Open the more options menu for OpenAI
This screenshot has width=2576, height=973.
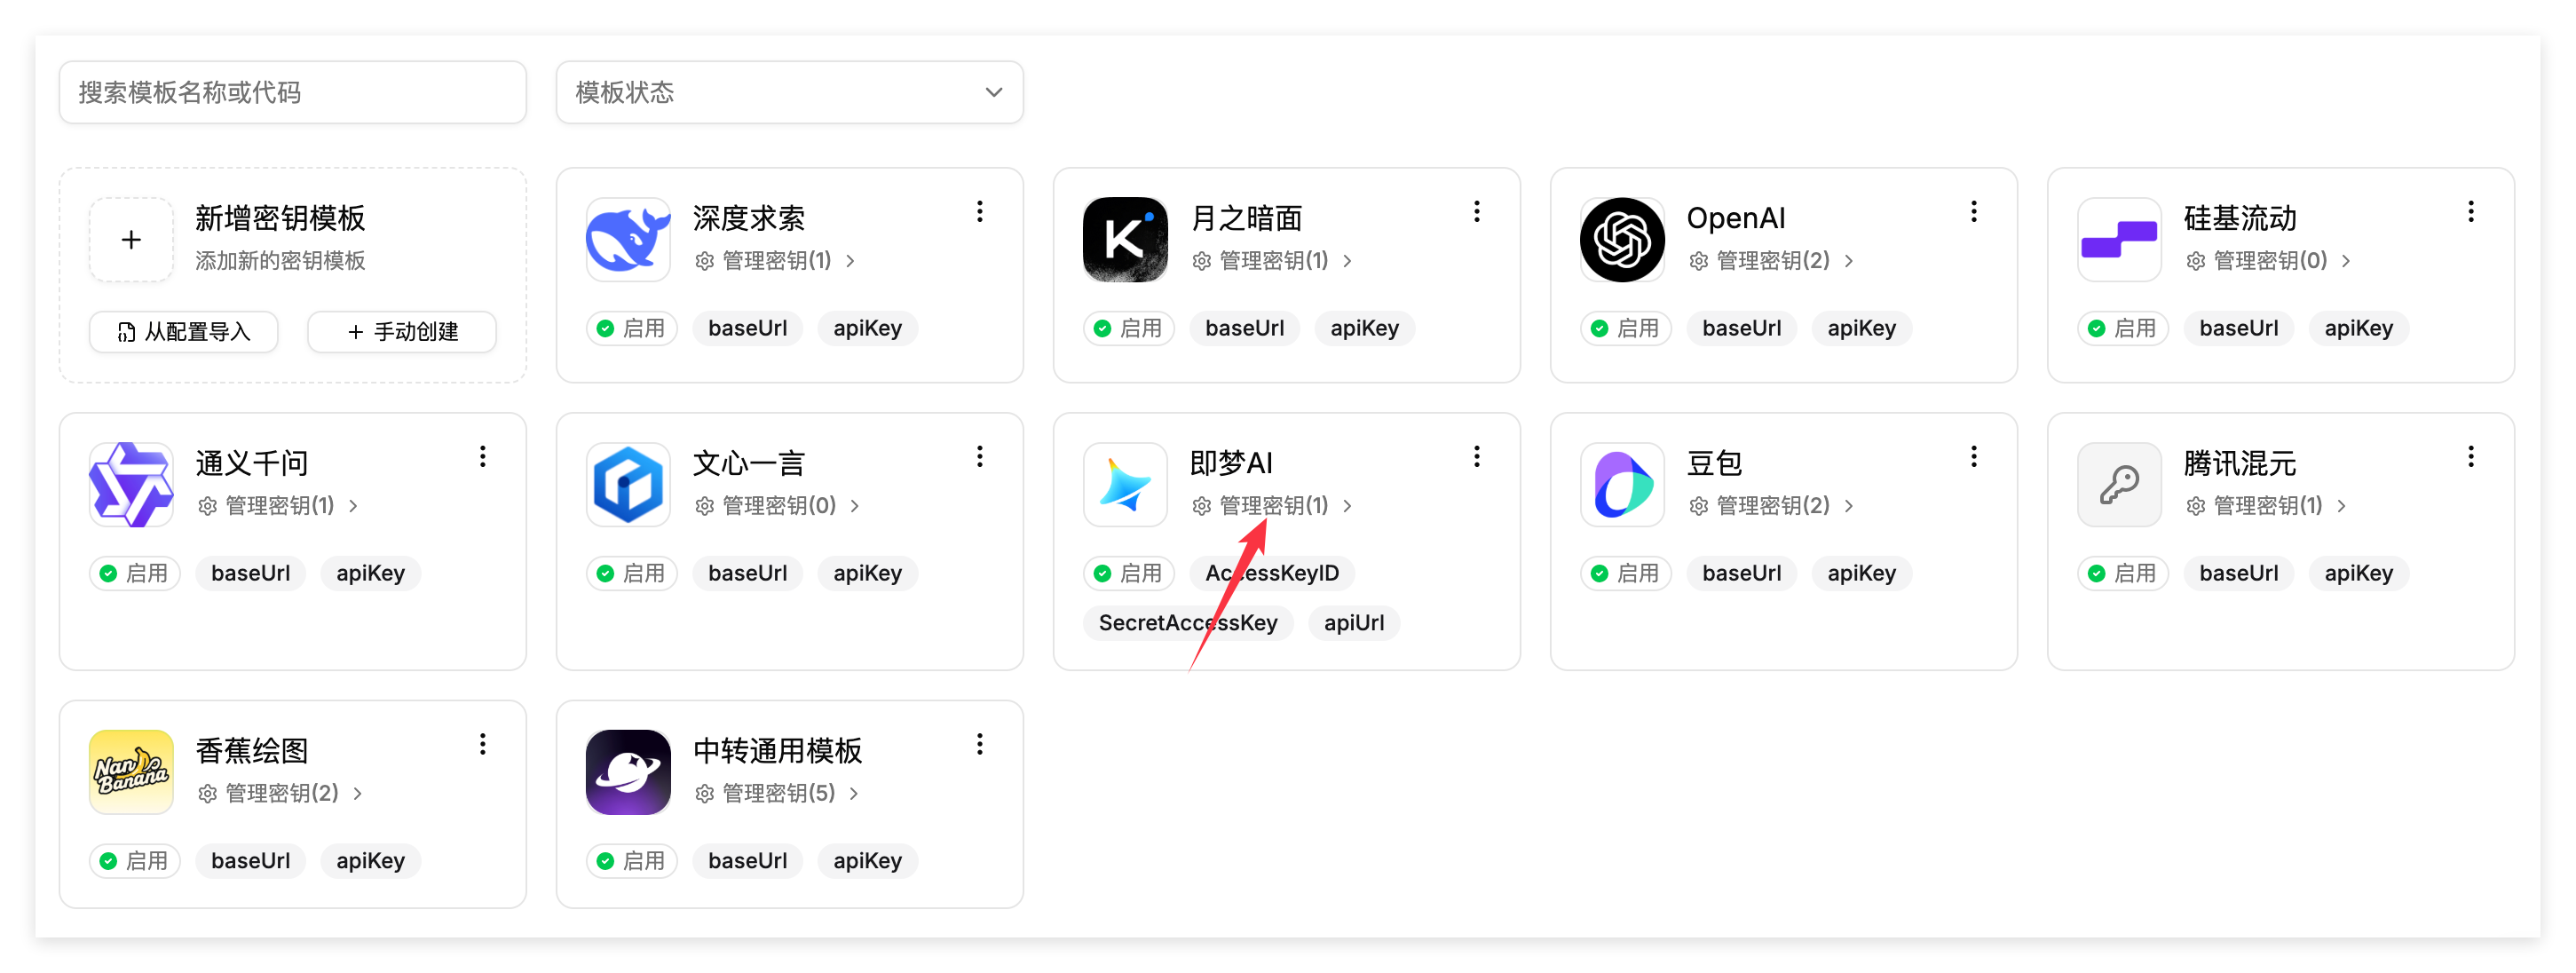coord(1974,212)
